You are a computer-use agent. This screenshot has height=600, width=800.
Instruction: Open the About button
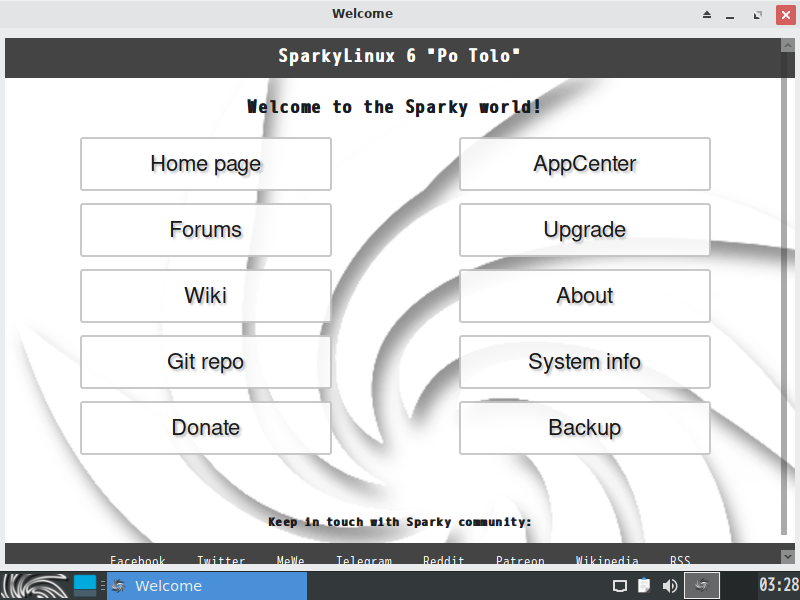coord(585,295)
